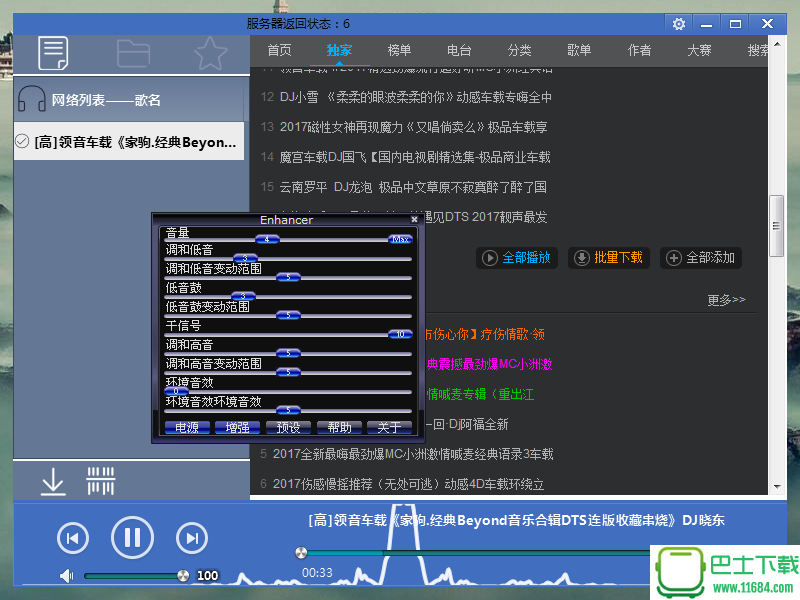Toggle Enhancer 电源 power button
This screenshot has width=800, height=600.
pyautogui.click(x=187, y=427)
